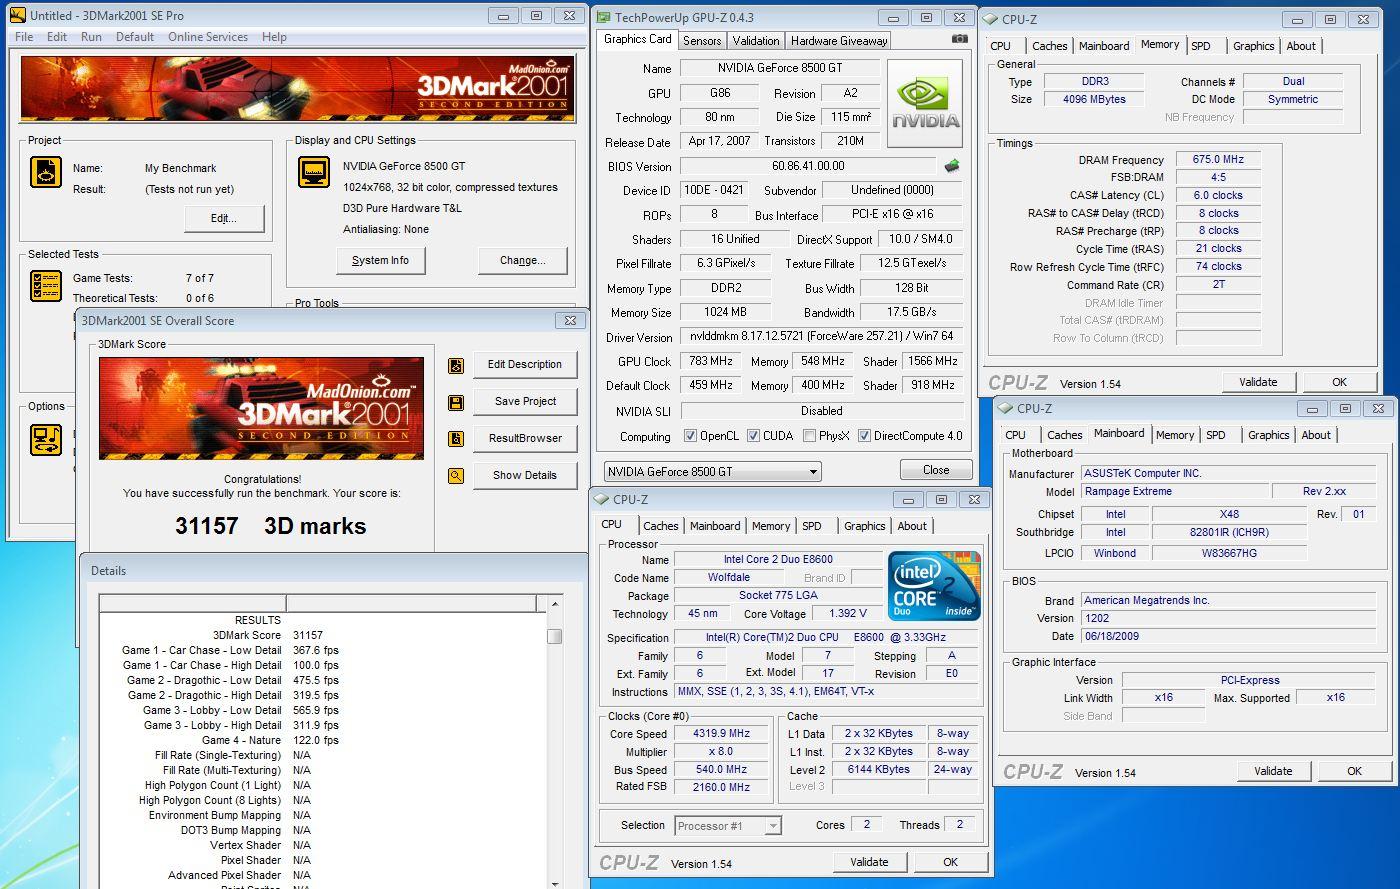Click the CPU-Z Memory window title icon
This screenshot has width=1400, height=889.
[990, 19]
